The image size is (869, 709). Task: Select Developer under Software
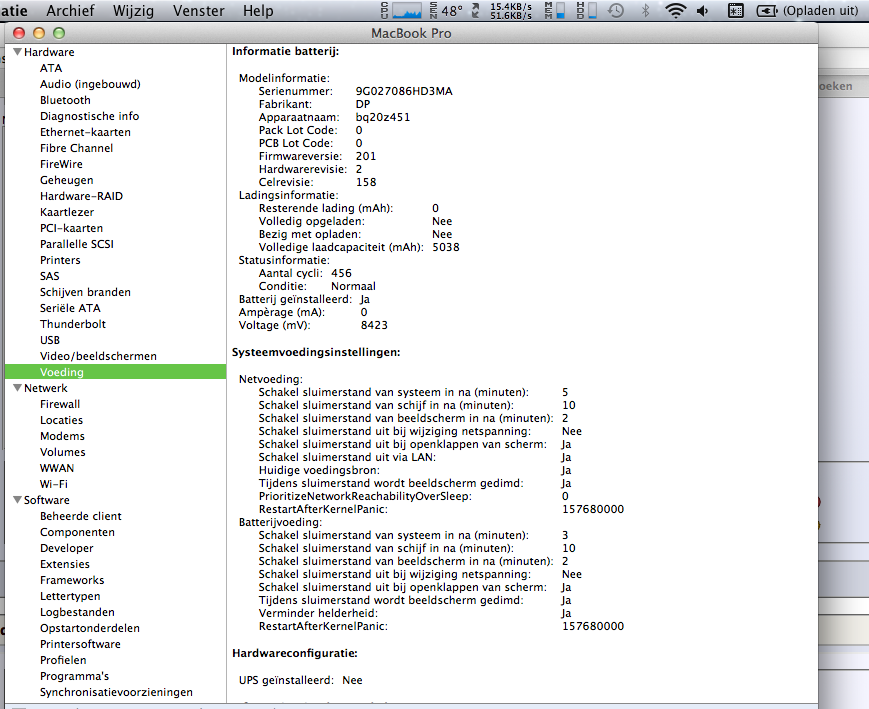[67, 548]
